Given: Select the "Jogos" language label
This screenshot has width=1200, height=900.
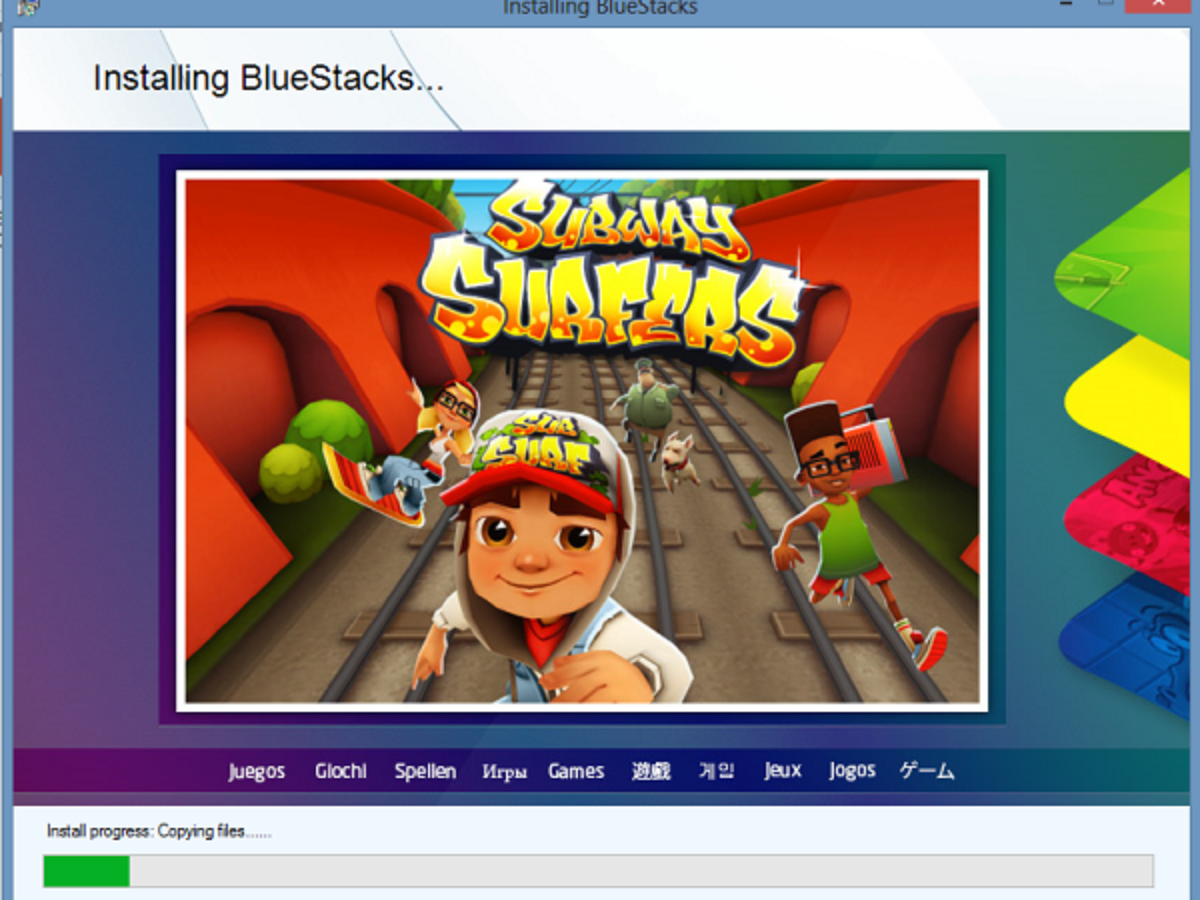Looking at the screenshot, I should click(852, 771).
